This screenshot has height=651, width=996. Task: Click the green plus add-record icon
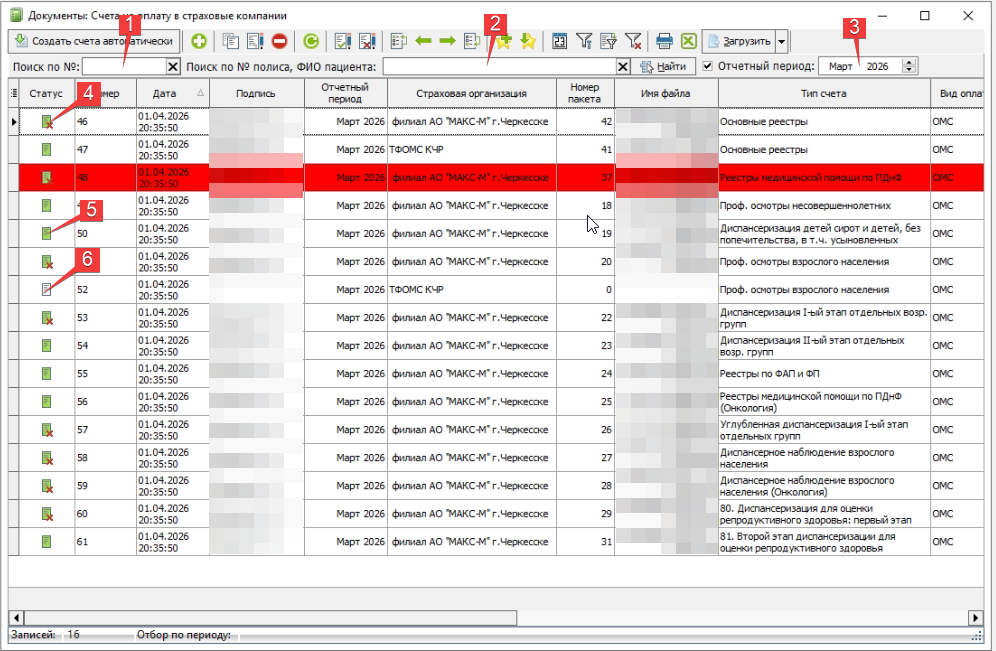(200, 41)
